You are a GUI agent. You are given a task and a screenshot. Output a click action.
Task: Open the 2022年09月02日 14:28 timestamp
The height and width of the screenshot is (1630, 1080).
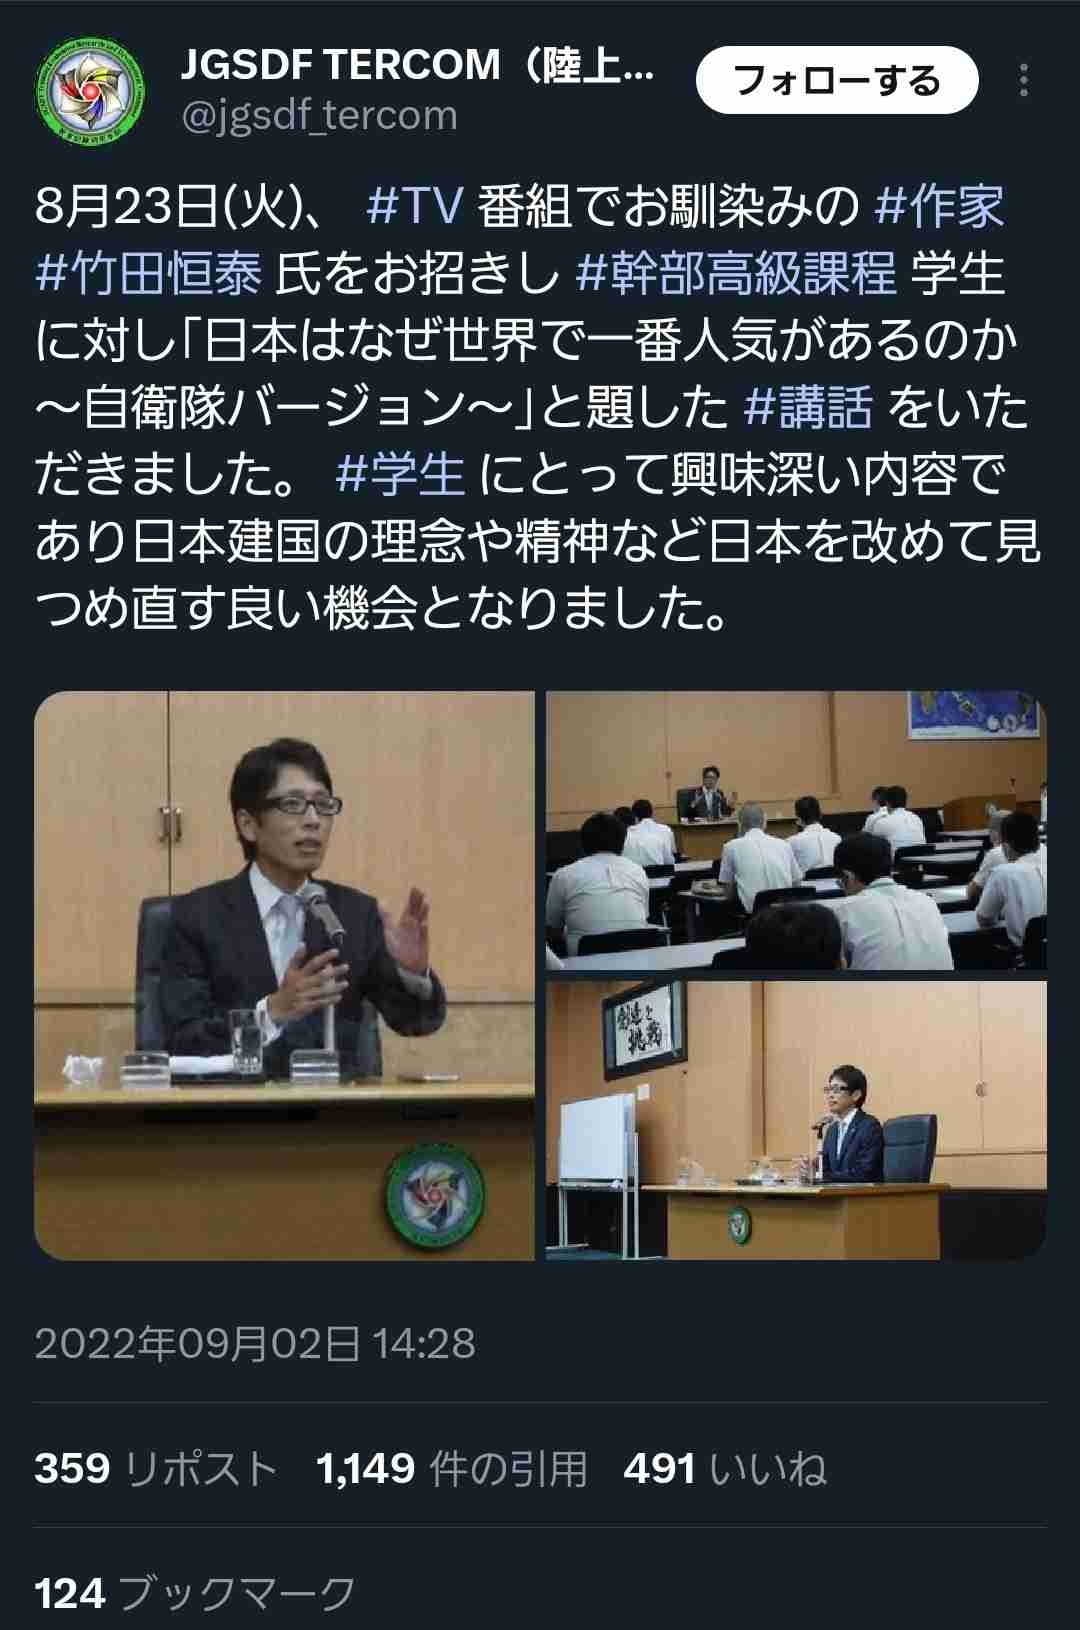(x=255, y=1343)
